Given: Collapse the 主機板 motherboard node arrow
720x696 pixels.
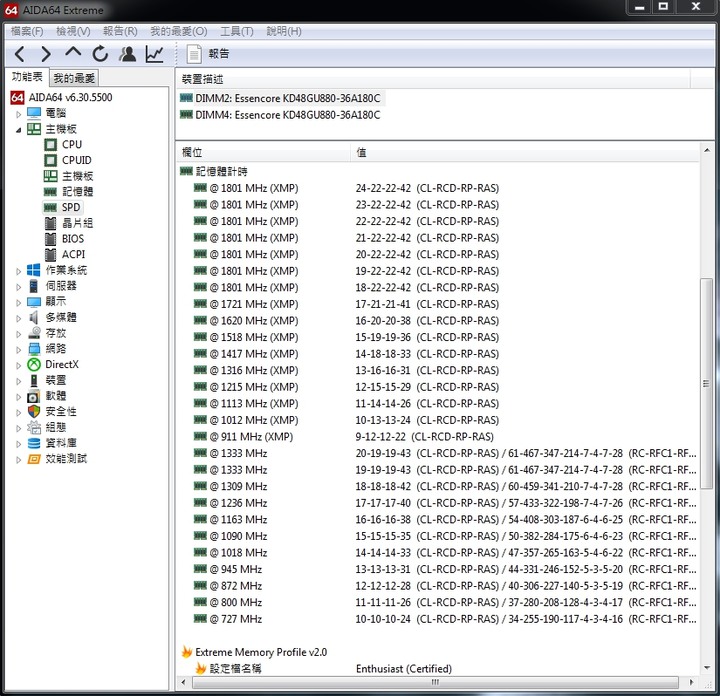Looking at the screenshot, I should pyautogui.click(x=18, y=129).
